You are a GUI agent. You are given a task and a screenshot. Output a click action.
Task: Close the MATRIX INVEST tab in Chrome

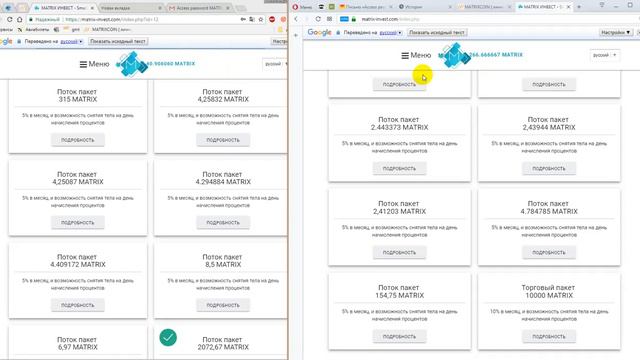coord(92,8)
